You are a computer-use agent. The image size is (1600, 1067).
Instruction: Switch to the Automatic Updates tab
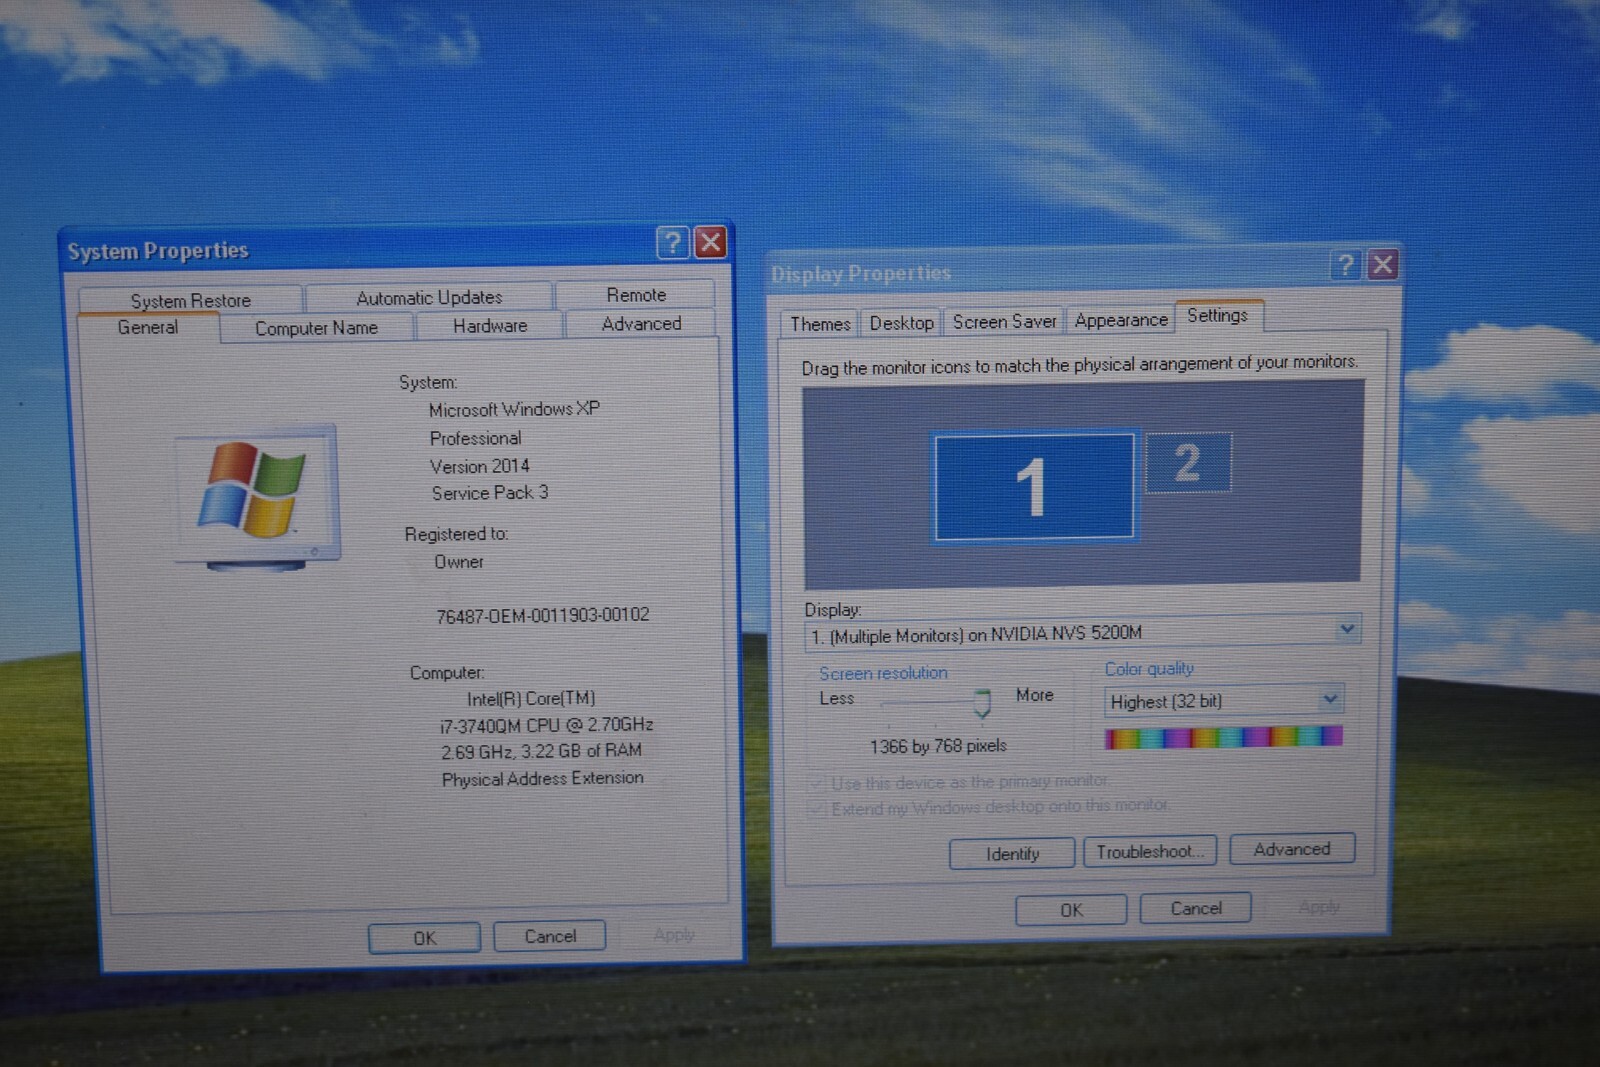pos(429,297)
